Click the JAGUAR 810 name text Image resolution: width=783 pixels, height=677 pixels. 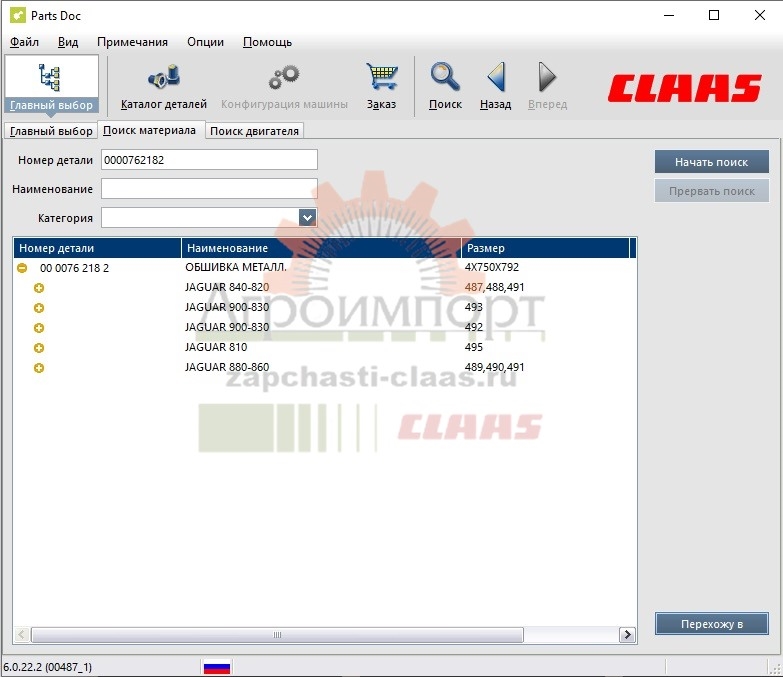pos(216,347)
